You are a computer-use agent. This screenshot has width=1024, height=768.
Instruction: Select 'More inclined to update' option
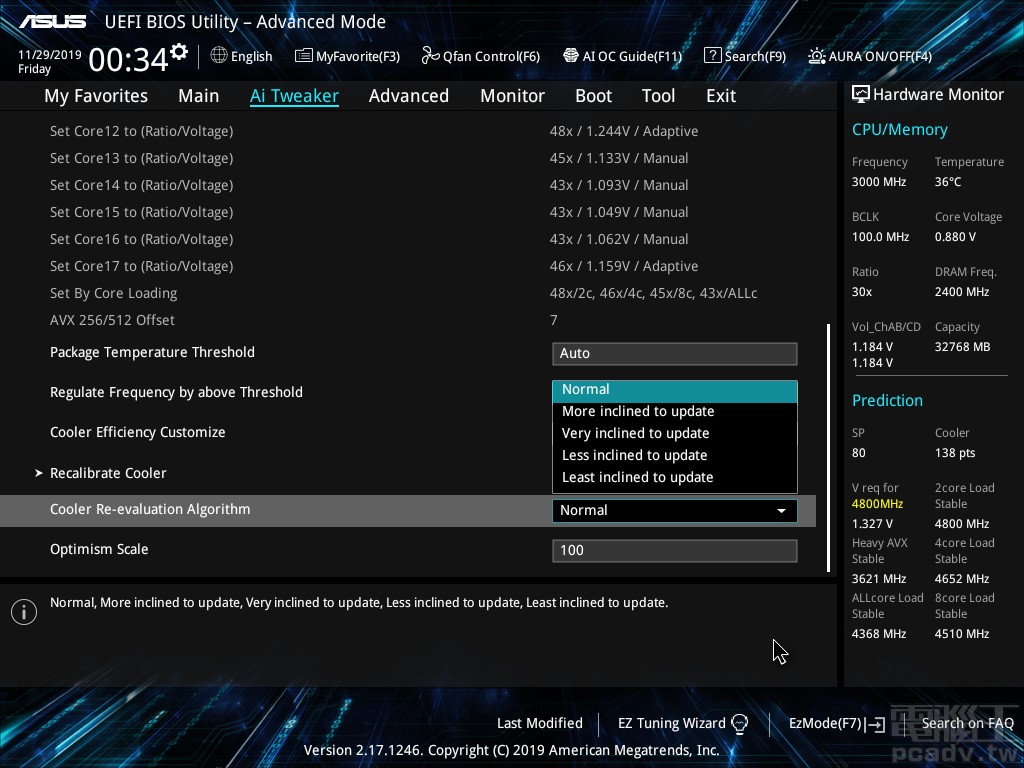[638, 411]
